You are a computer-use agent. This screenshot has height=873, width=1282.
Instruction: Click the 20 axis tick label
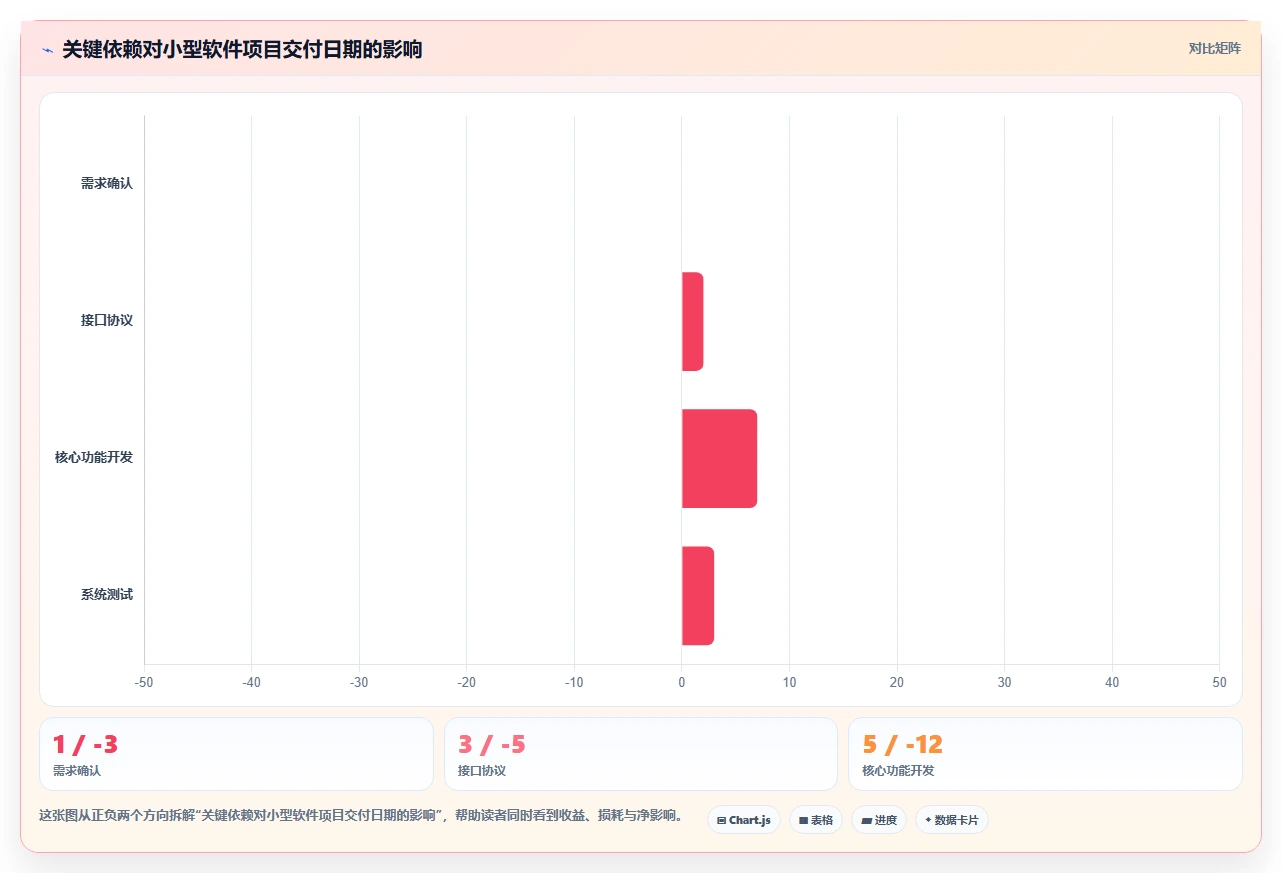pos(897,682)
